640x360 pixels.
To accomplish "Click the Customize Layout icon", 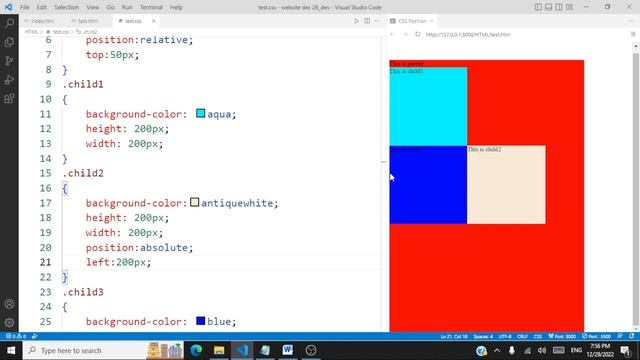I will [x=569, y=7].
